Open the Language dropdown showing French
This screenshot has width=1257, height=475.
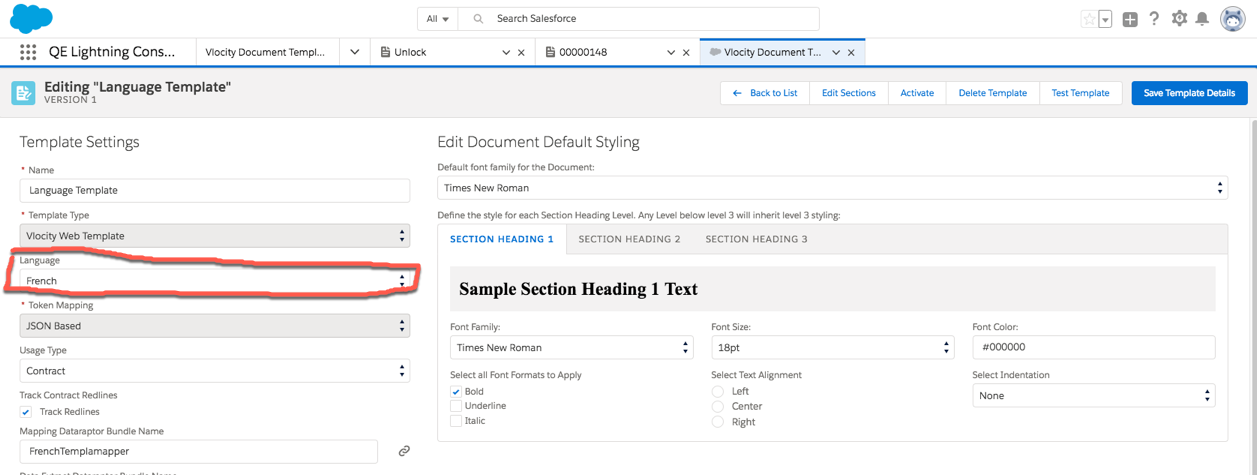[215, 281]
